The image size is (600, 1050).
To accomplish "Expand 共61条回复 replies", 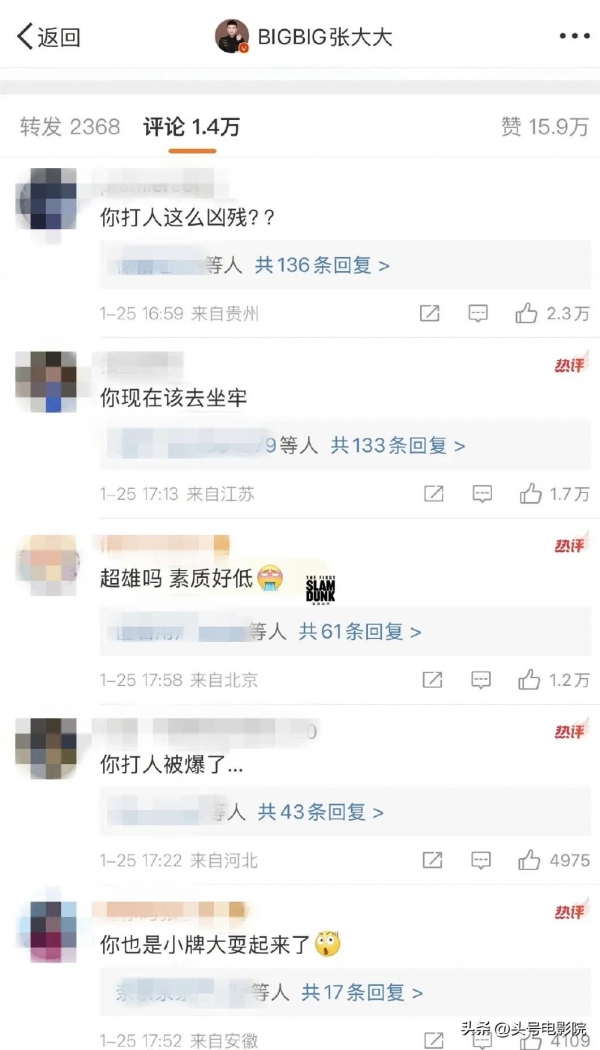I will click(360, 631).
